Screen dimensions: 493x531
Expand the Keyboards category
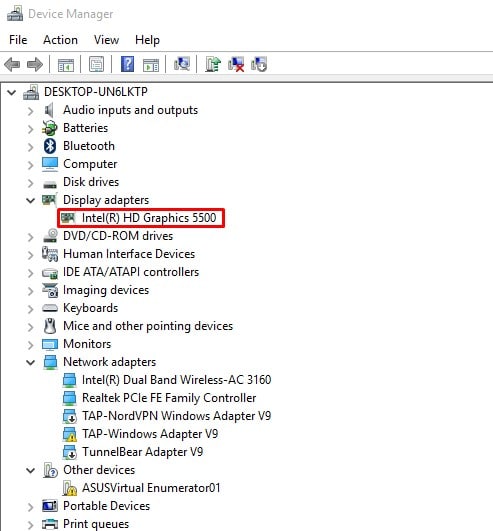tap(30, 308)
